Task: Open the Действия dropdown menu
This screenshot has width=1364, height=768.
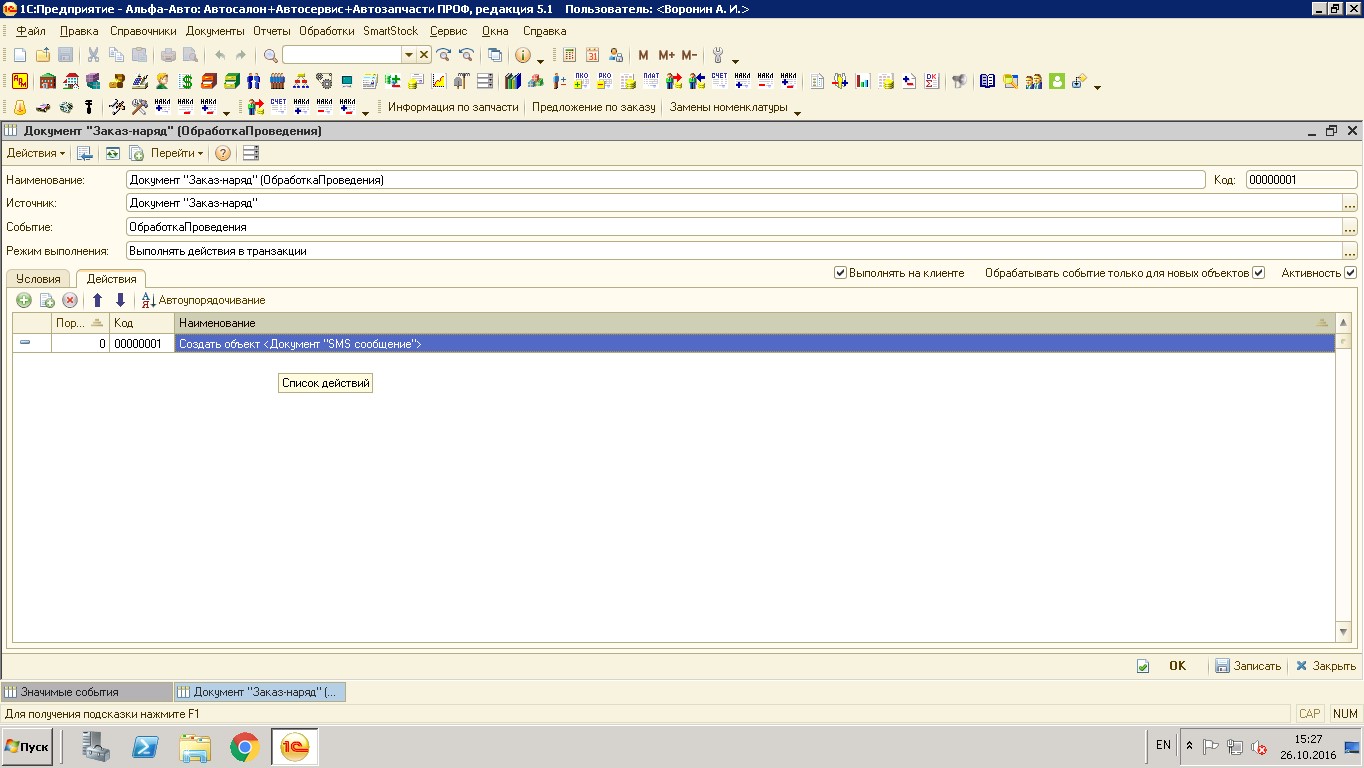Action: point(36,153)
